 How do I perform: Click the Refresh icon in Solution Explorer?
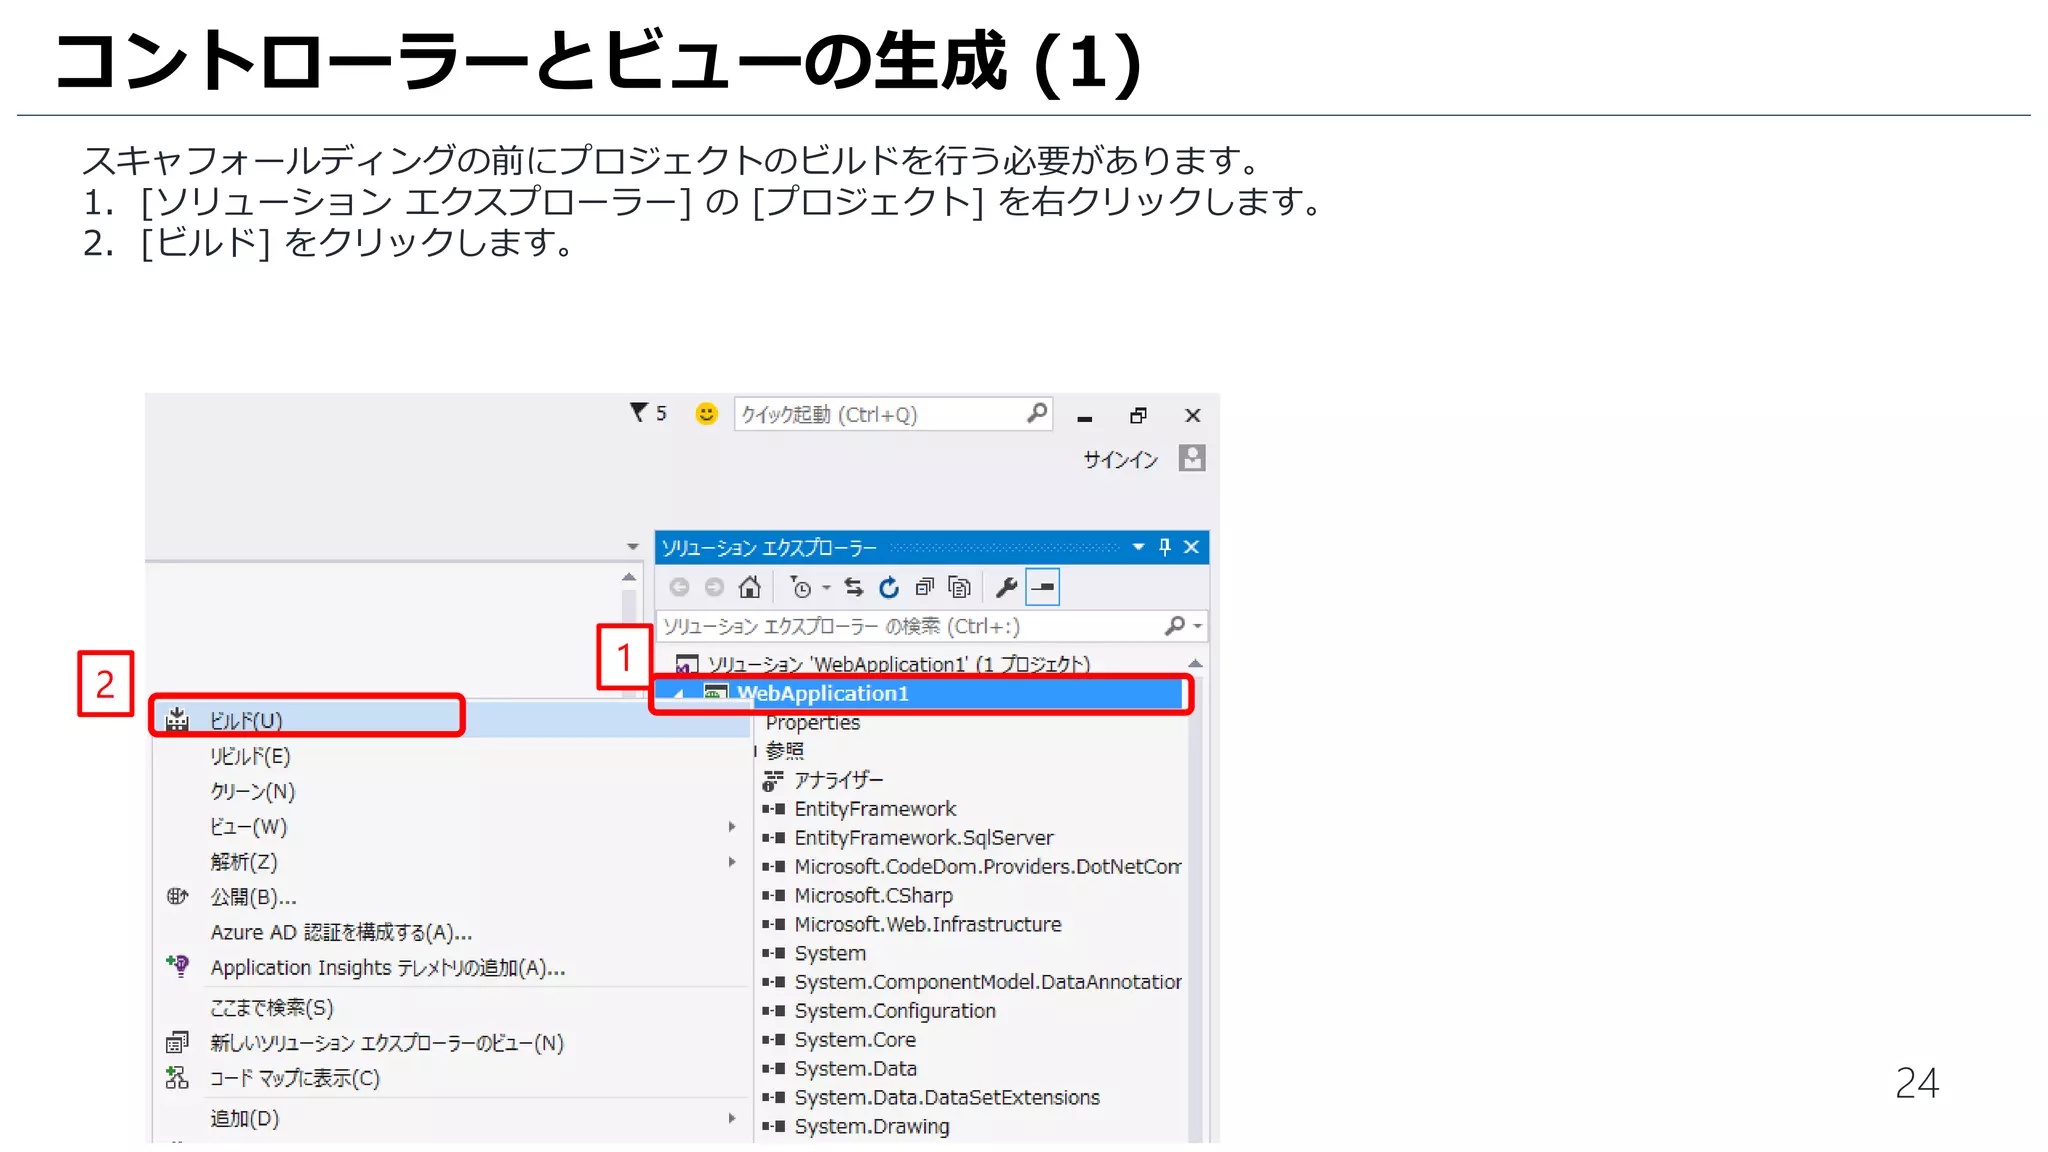[x=889, y=587]
